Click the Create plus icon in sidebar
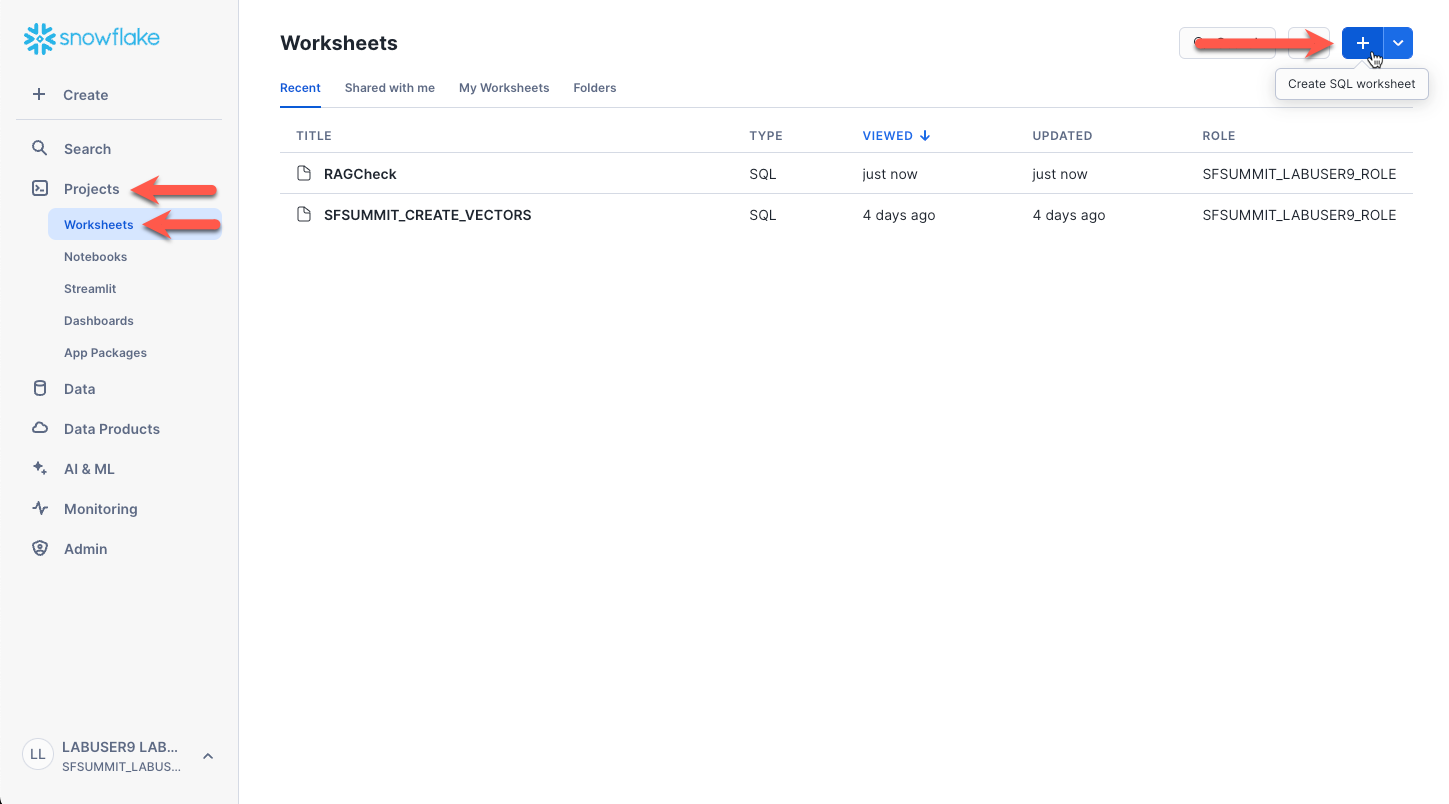Screen dimensions: 1449x804 tap(39, 95)
